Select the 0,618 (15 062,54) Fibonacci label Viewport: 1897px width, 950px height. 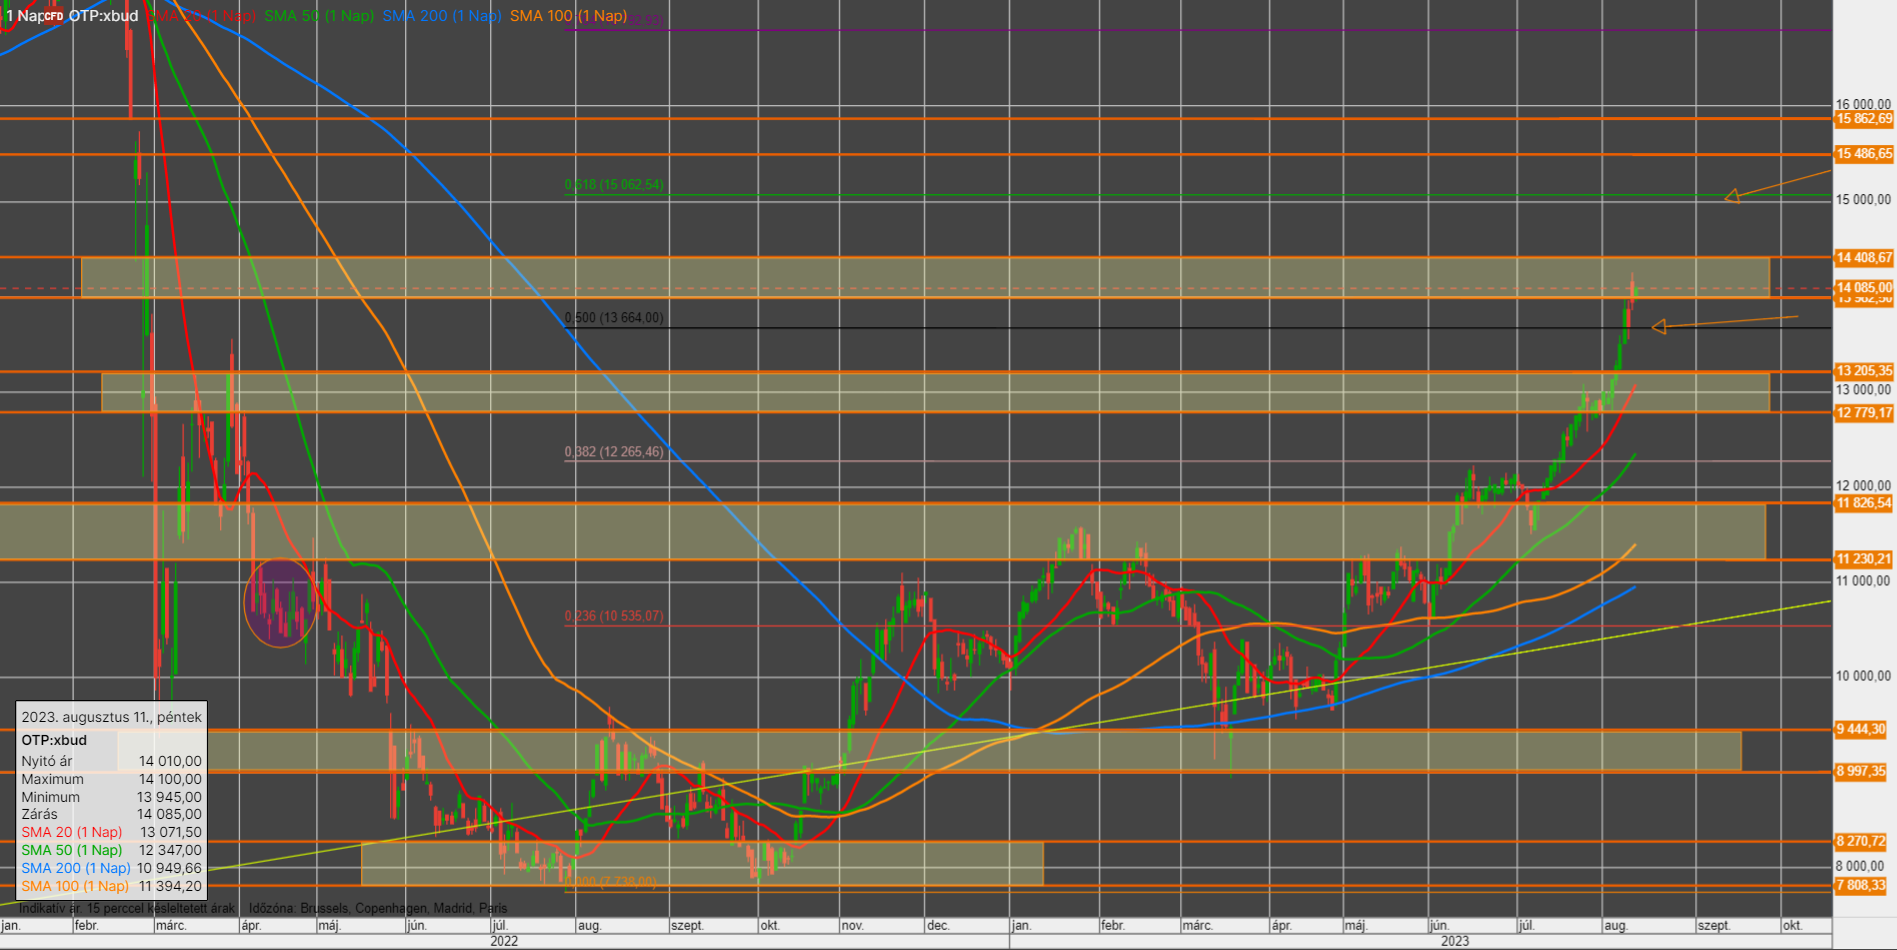(x=614, y=185)
